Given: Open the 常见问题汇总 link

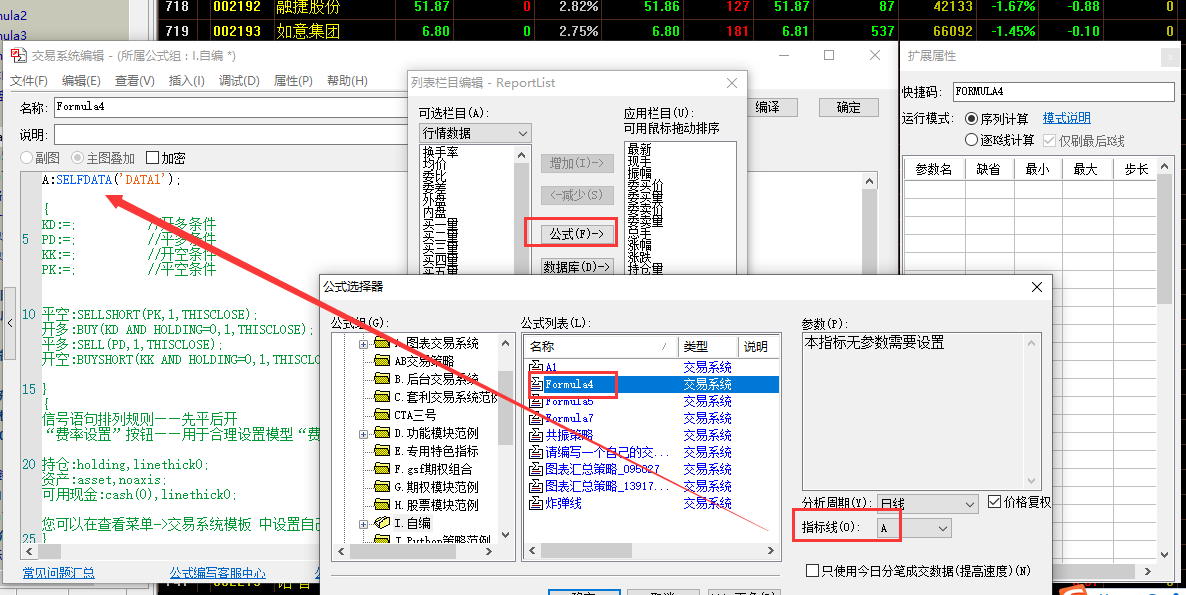Looking at the screenshot, I should point(58,573).
